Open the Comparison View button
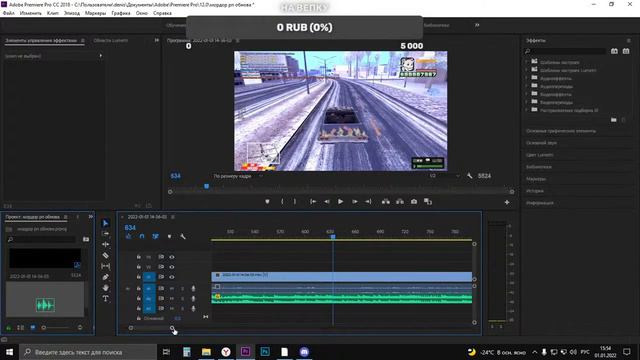 [428, 202]
